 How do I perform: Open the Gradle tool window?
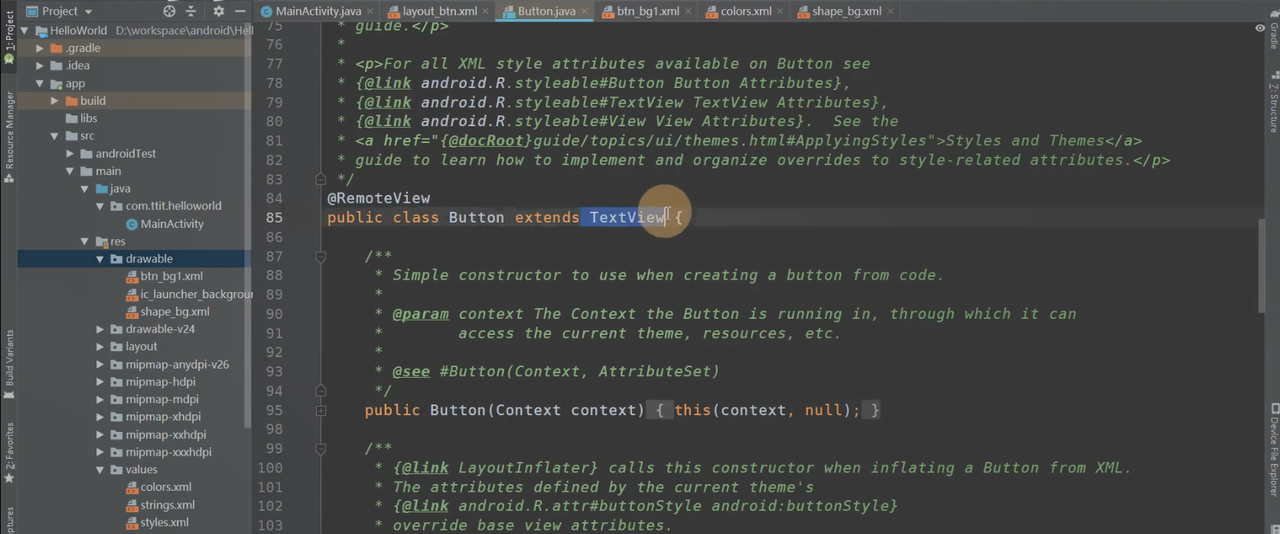1273,30
